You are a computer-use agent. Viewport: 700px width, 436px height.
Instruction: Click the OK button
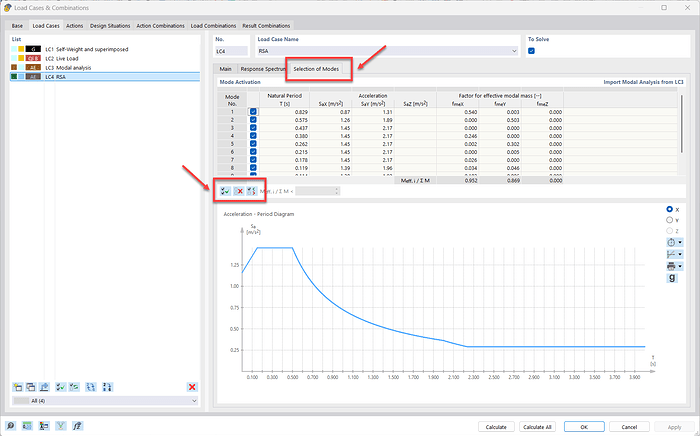point(583,426)
